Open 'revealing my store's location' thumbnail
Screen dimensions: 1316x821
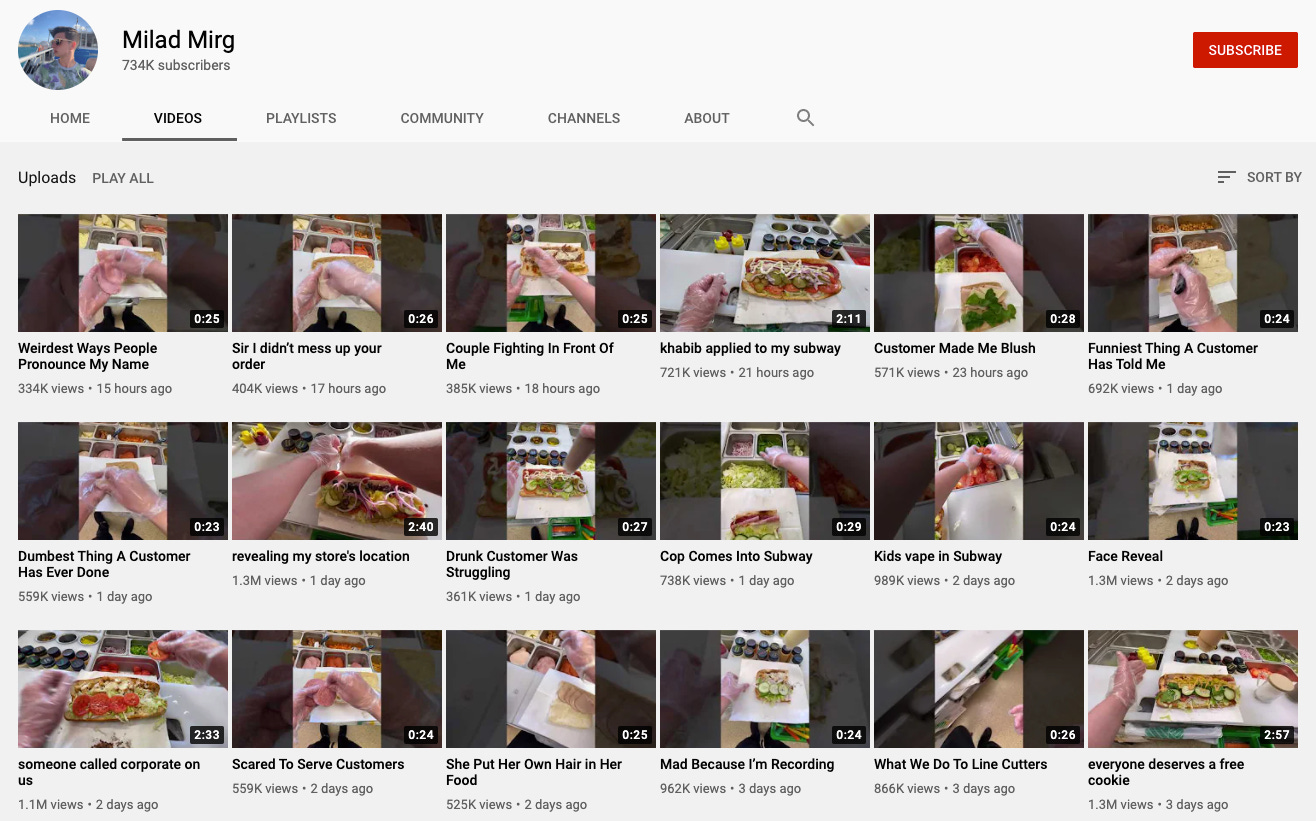pos(337,481)
